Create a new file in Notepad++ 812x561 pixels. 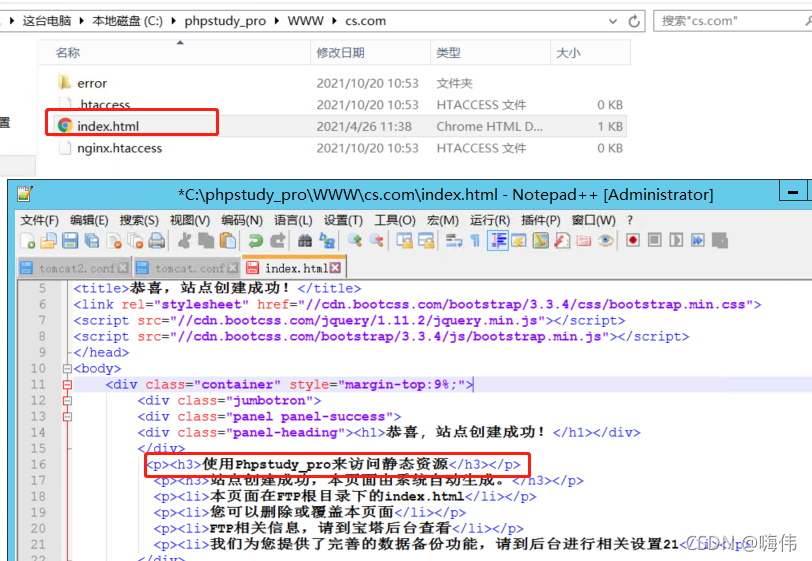point(27,240)
